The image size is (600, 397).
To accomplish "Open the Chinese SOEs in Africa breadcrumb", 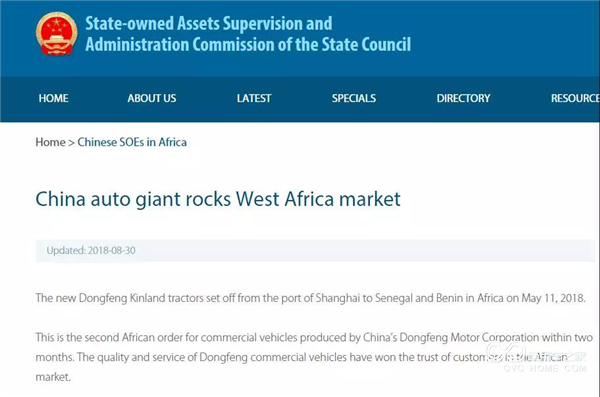I will coord(132,142).
